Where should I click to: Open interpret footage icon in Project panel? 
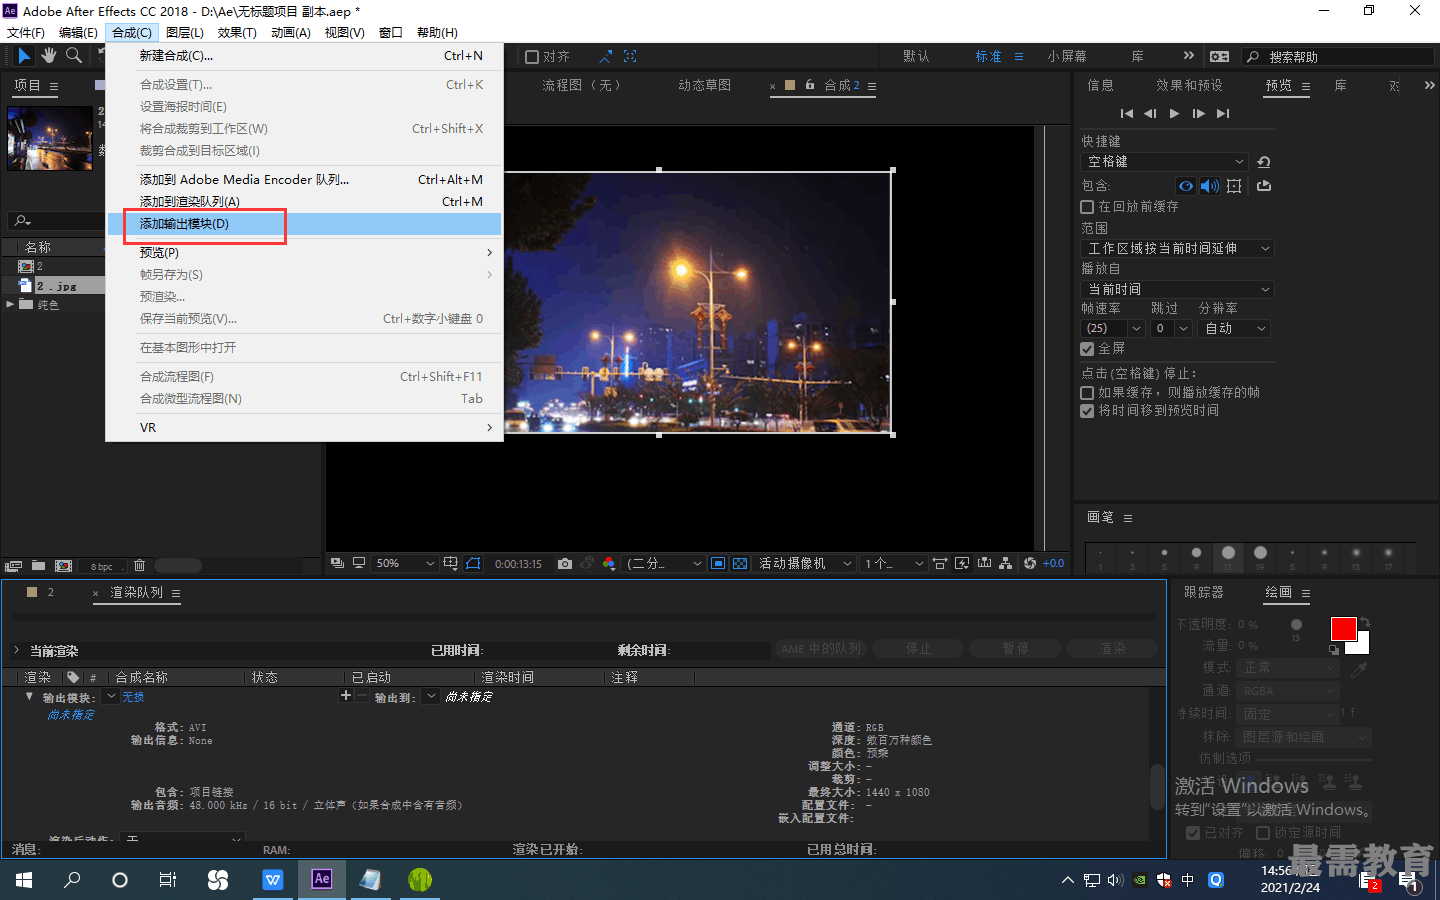click(13, 566)
